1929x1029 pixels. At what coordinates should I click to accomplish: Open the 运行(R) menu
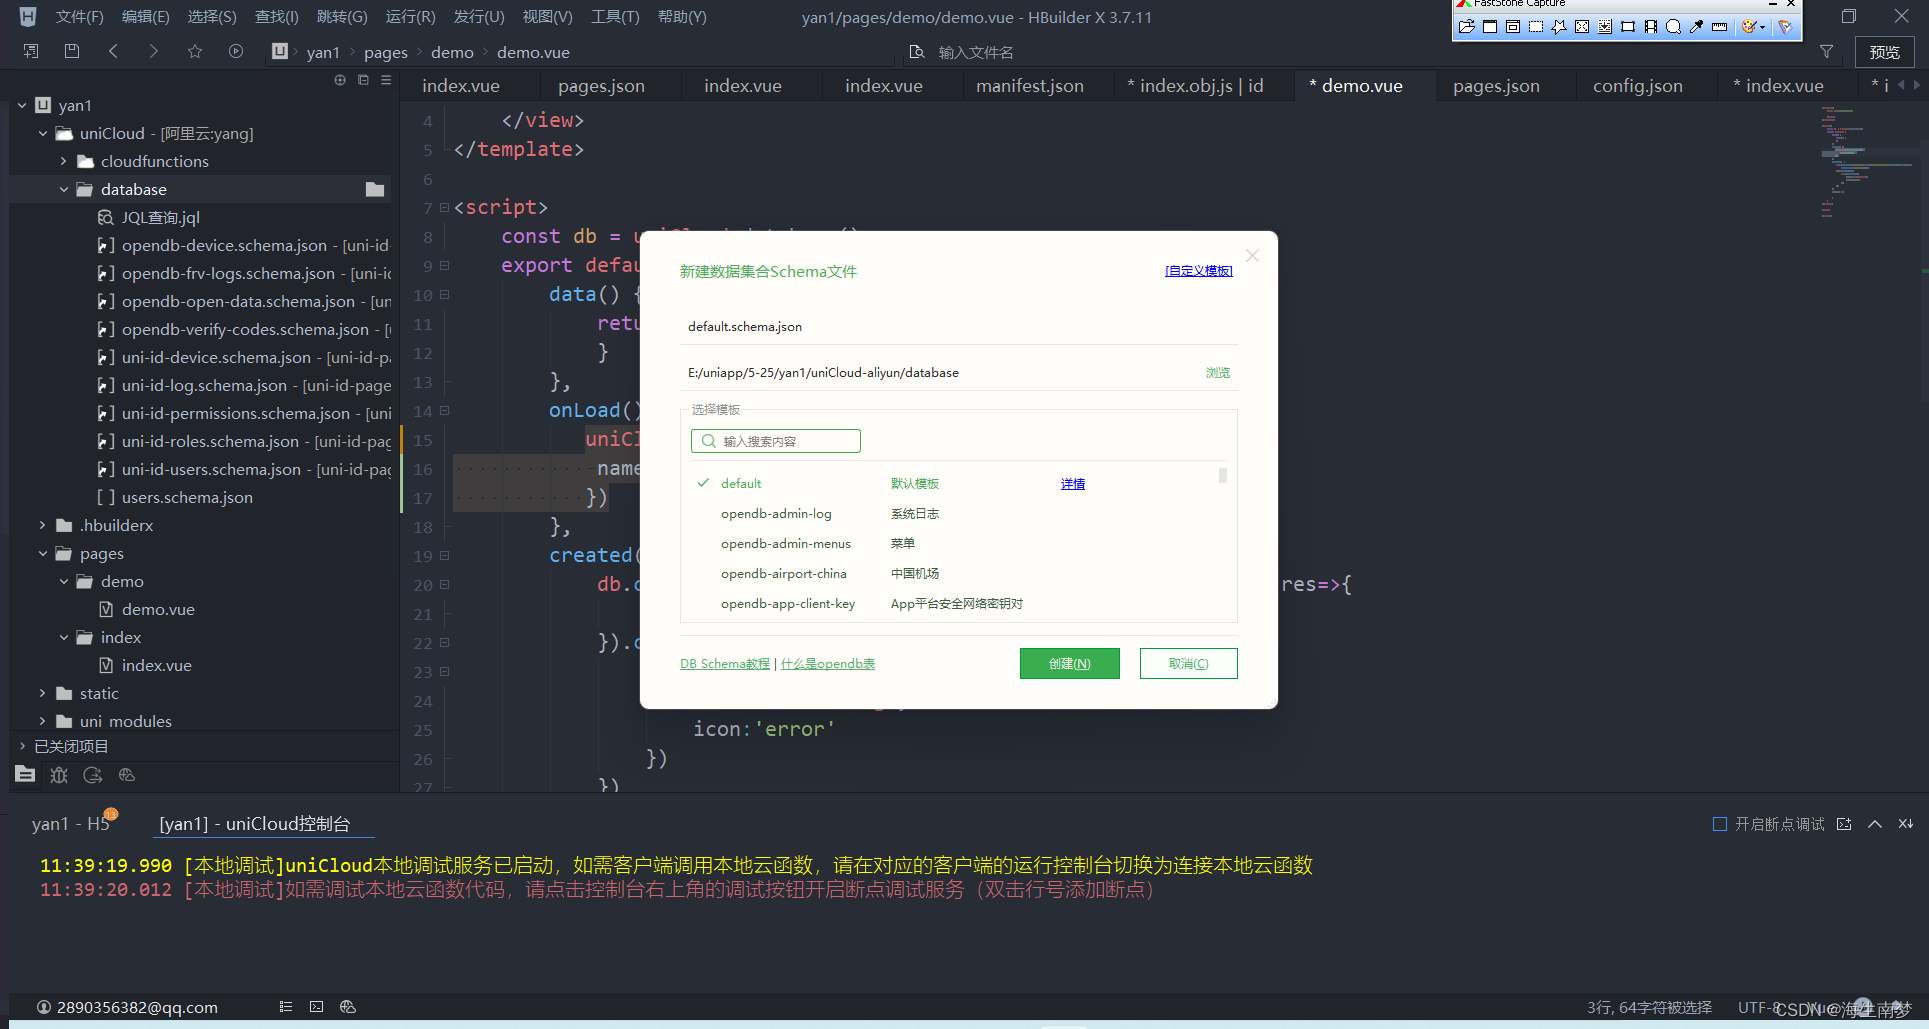[x=410, y=16]
